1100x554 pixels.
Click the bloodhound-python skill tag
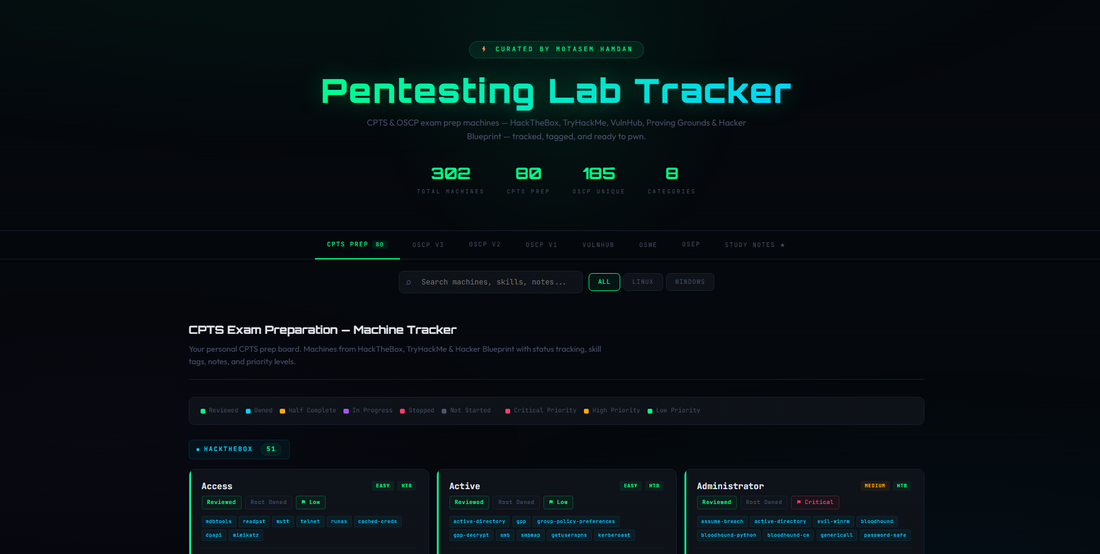click(729, 535)
